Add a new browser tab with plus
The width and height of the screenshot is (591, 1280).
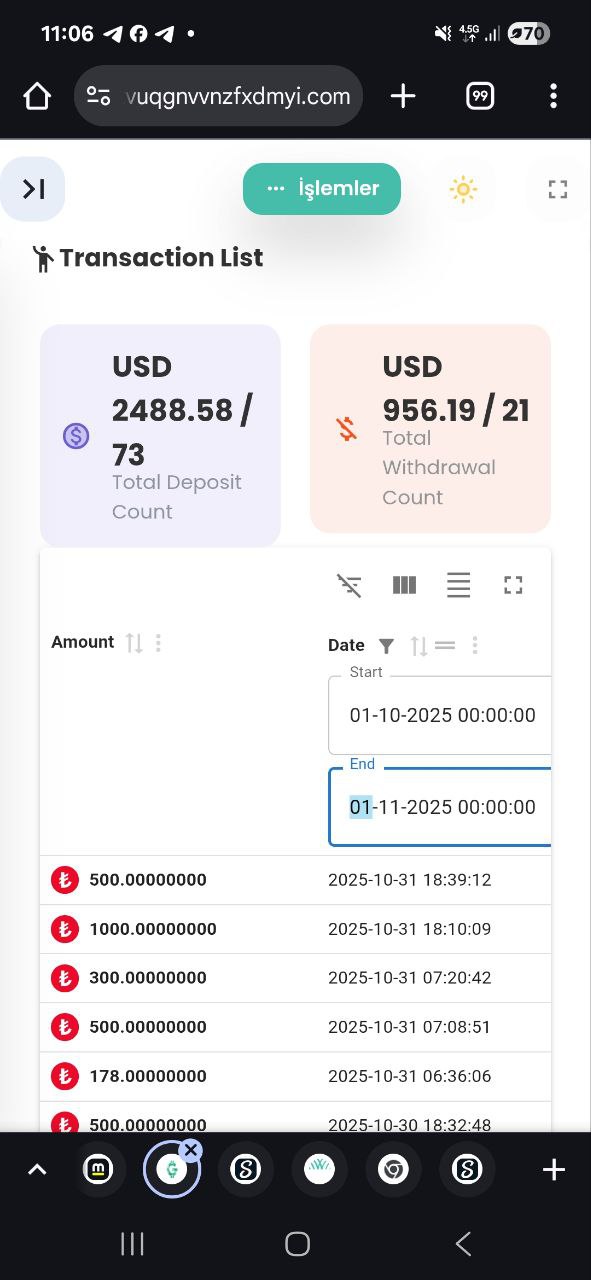click(x=403, y=96)
